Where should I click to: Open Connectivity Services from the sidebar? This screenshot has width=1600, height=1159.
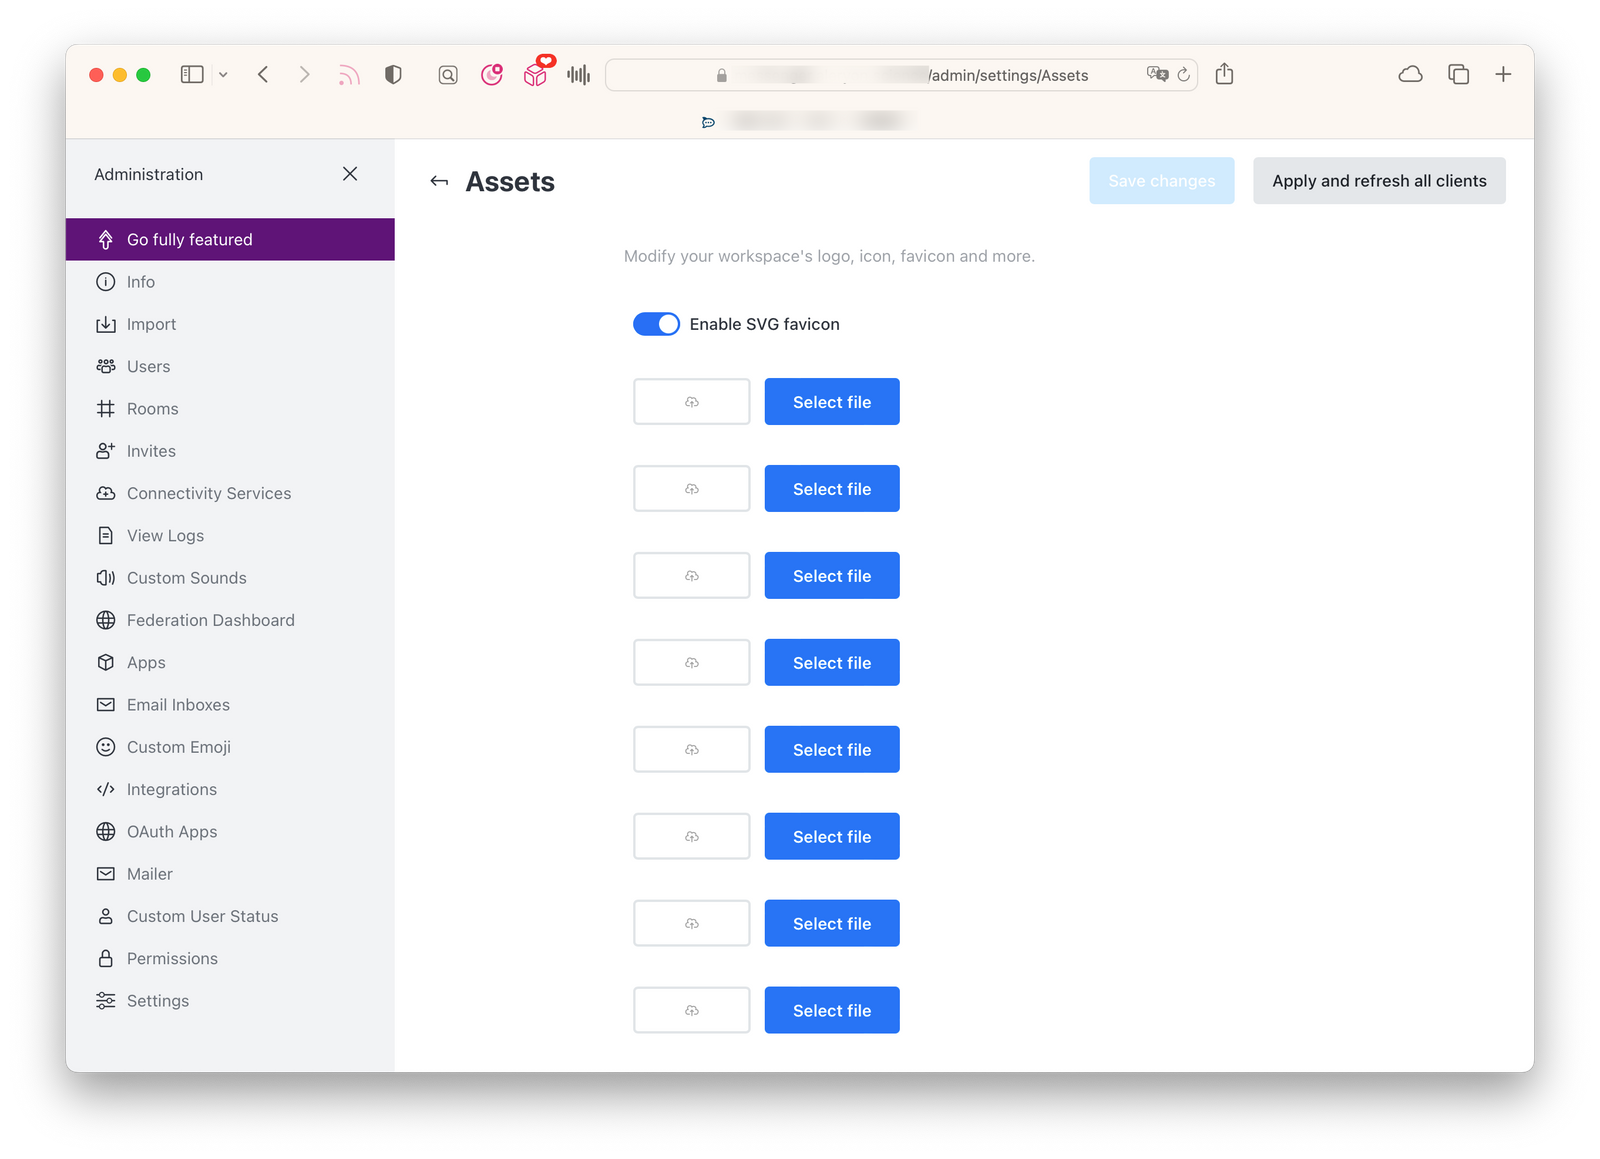[x=208, y=493]
